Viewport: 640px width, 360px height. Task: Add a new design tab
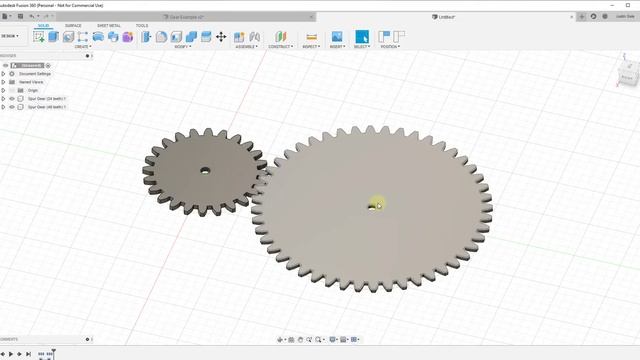point(582,16)
